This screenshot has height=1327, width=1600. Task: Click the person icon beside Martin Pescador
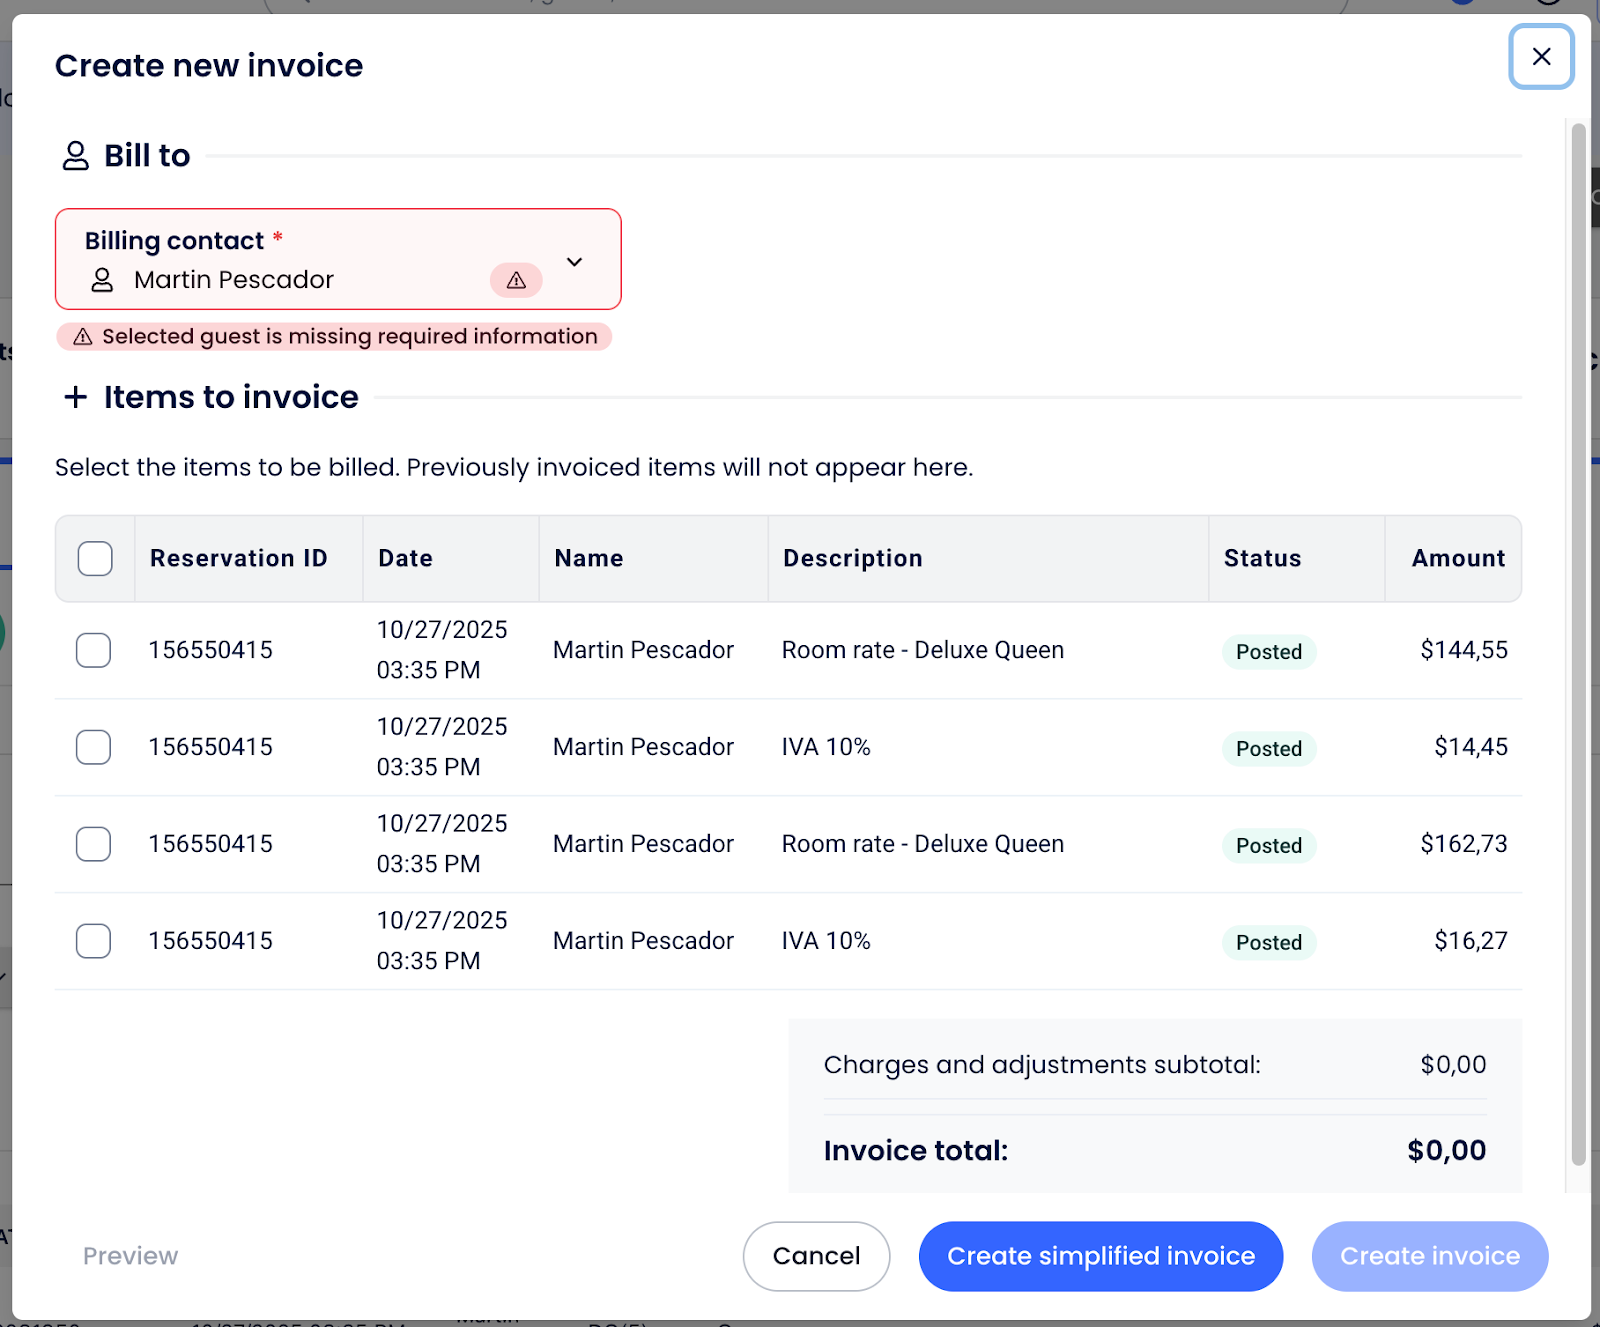click(x=102, y=280)
